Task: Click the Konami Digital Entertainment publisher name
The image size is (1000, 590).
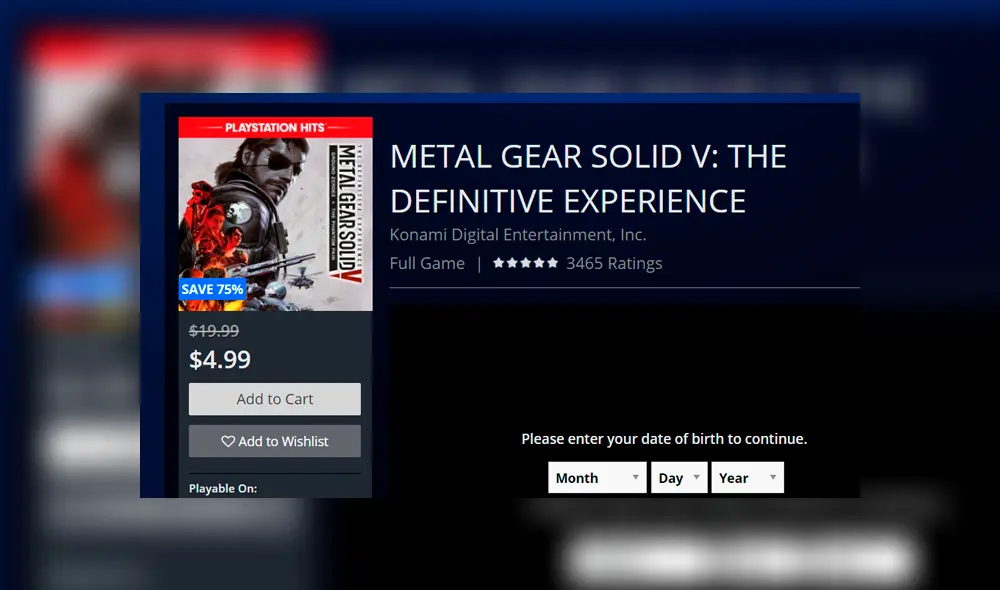Action: tap(519, 234)
